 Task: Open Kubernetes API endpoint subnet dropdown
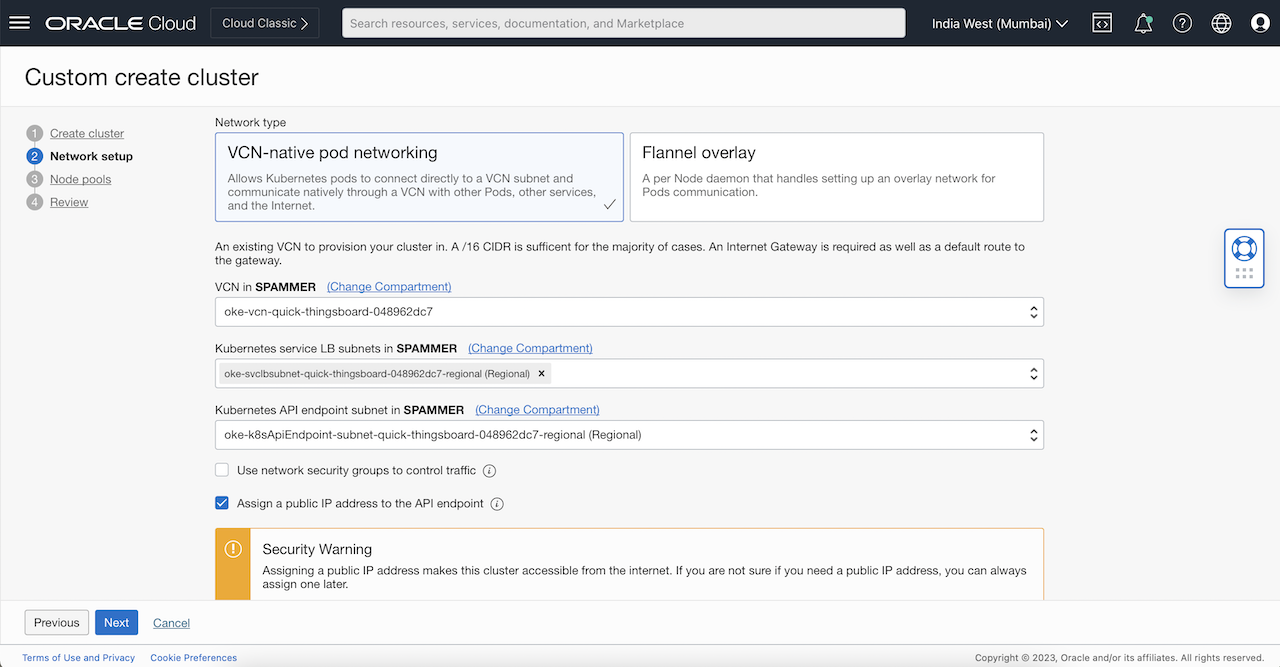point(629,435)
